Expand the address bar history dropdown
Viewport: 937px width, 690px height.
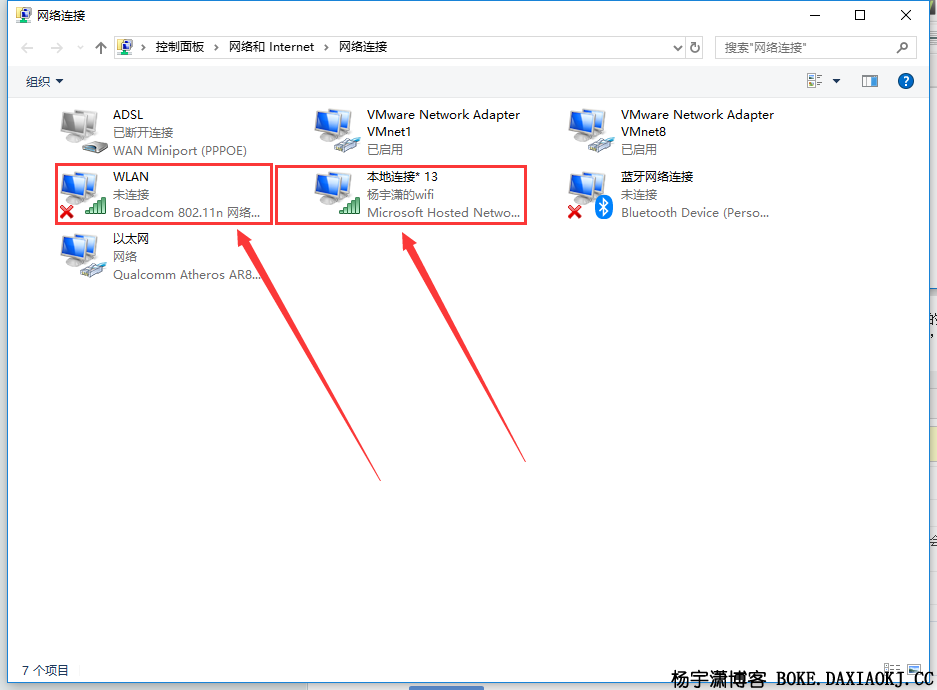click(678, 48)
